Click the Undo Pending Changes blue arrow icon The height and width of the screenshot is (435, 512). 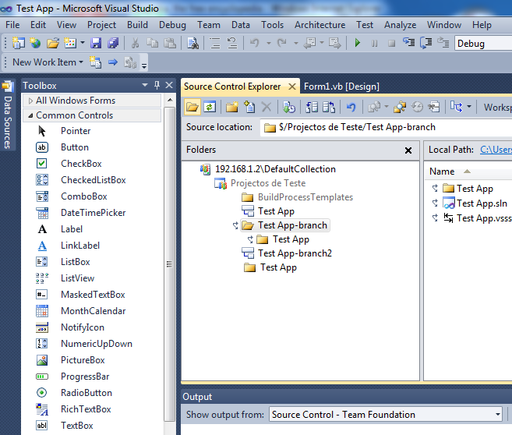pyautogui.click(x=351, y=107)
